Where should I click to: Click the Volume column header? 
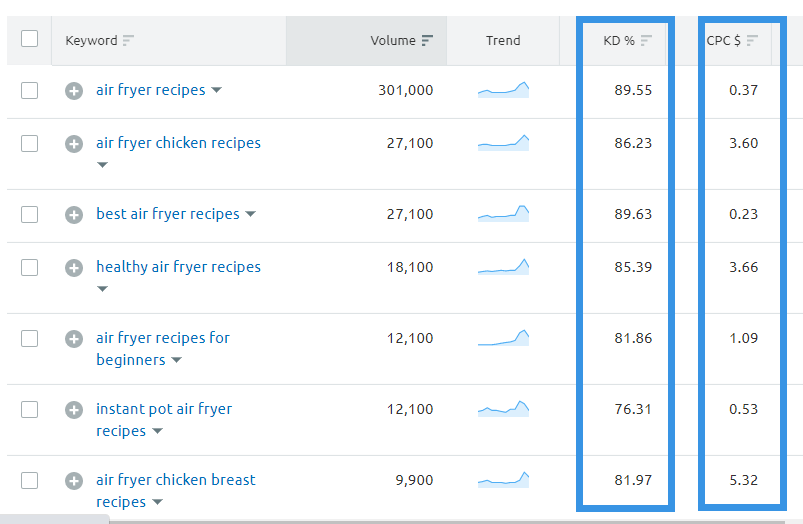pyautogui.click(x=393, y=41)
